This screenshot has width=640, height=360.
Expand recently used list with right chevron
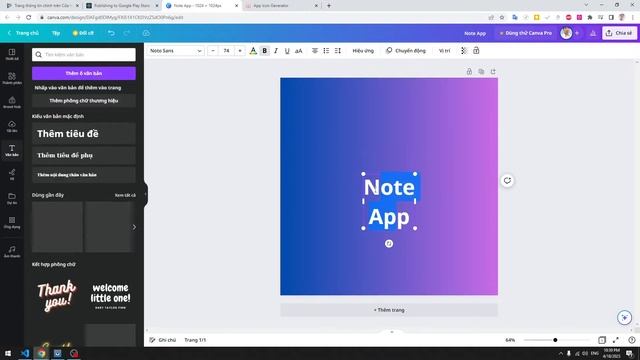134,227
